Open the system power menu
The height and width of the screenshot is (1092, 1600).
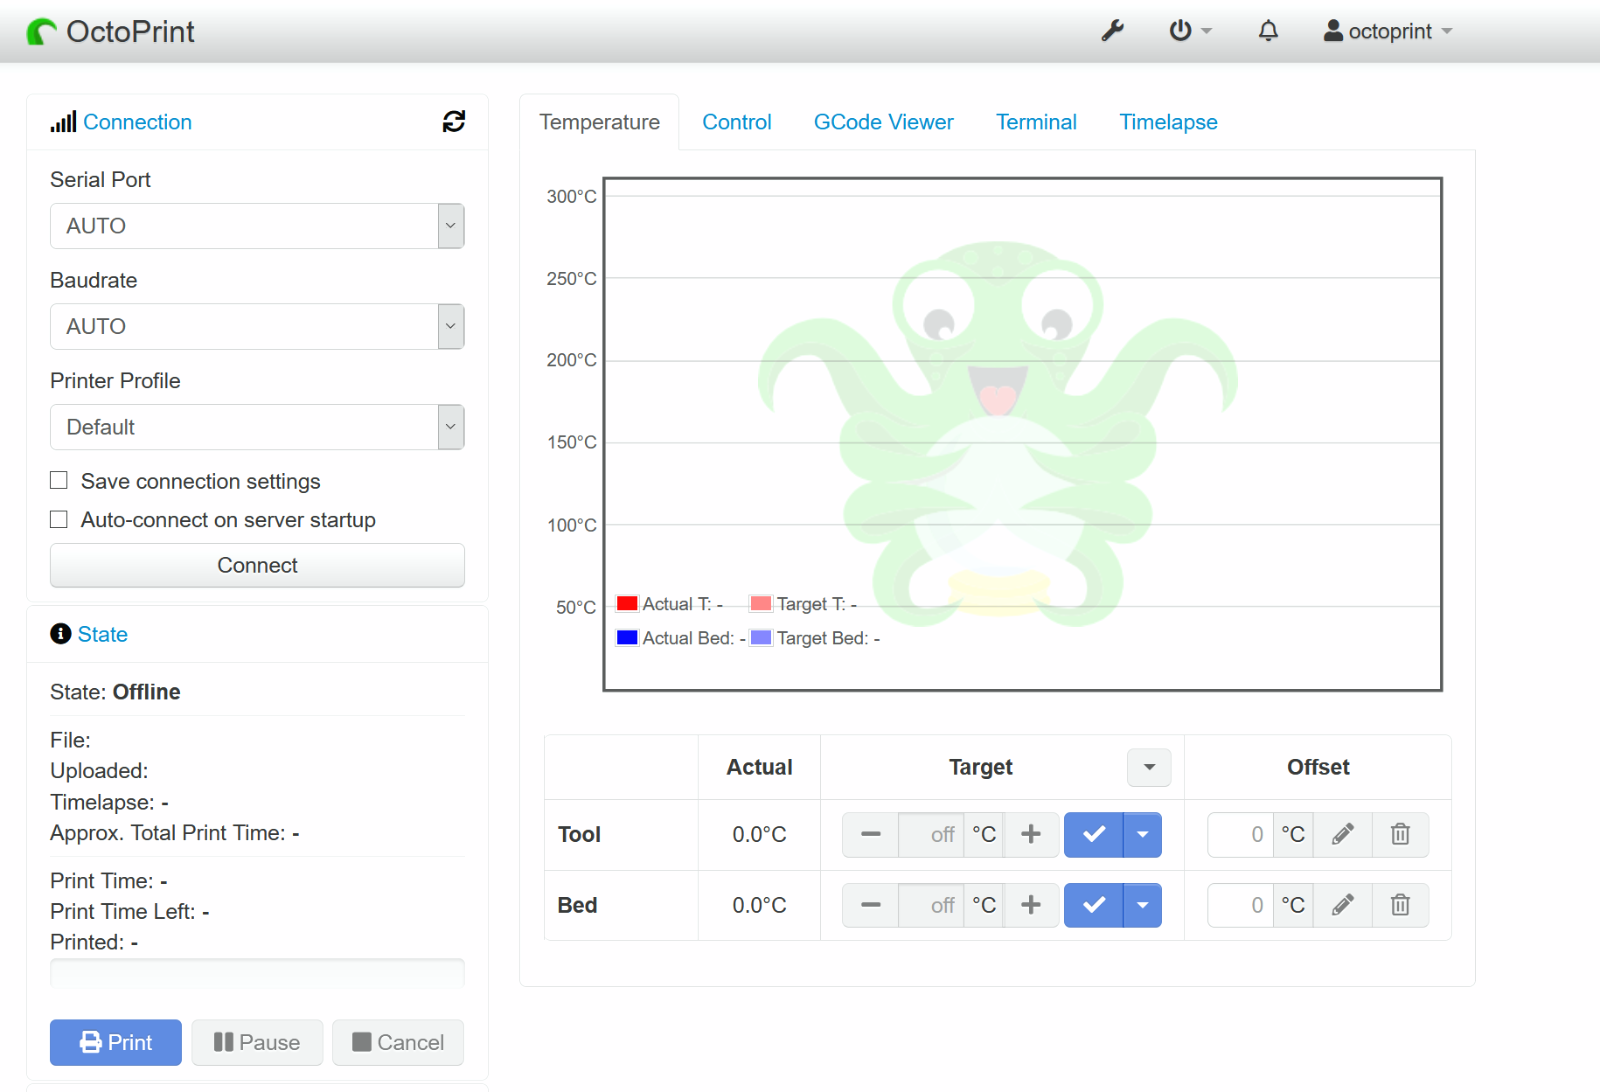(1190, 31)
